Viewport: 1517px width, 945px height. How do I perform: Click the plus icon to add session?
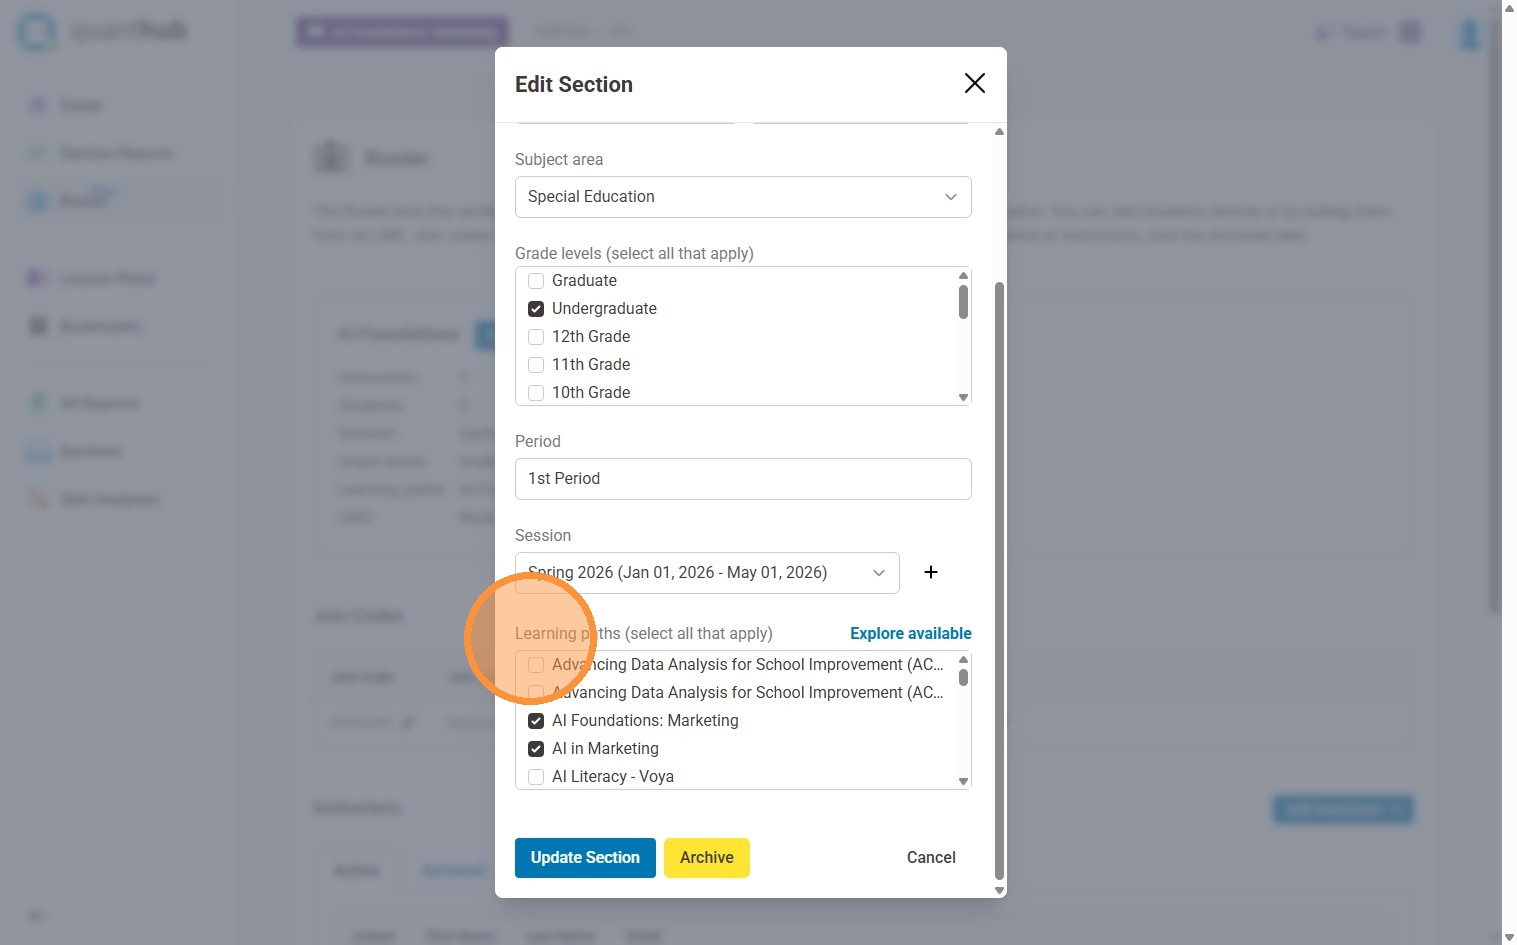pos(931,572)
